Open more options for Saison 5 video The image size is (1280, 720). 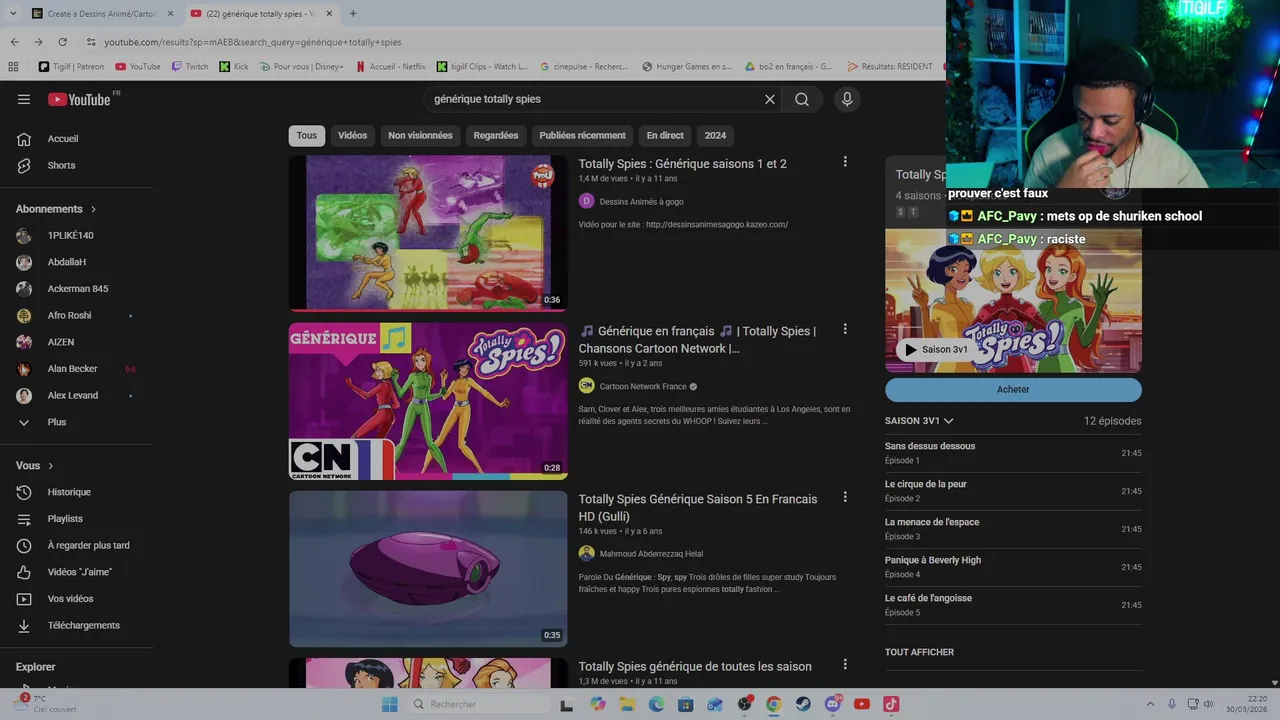[x=845, y=497]
